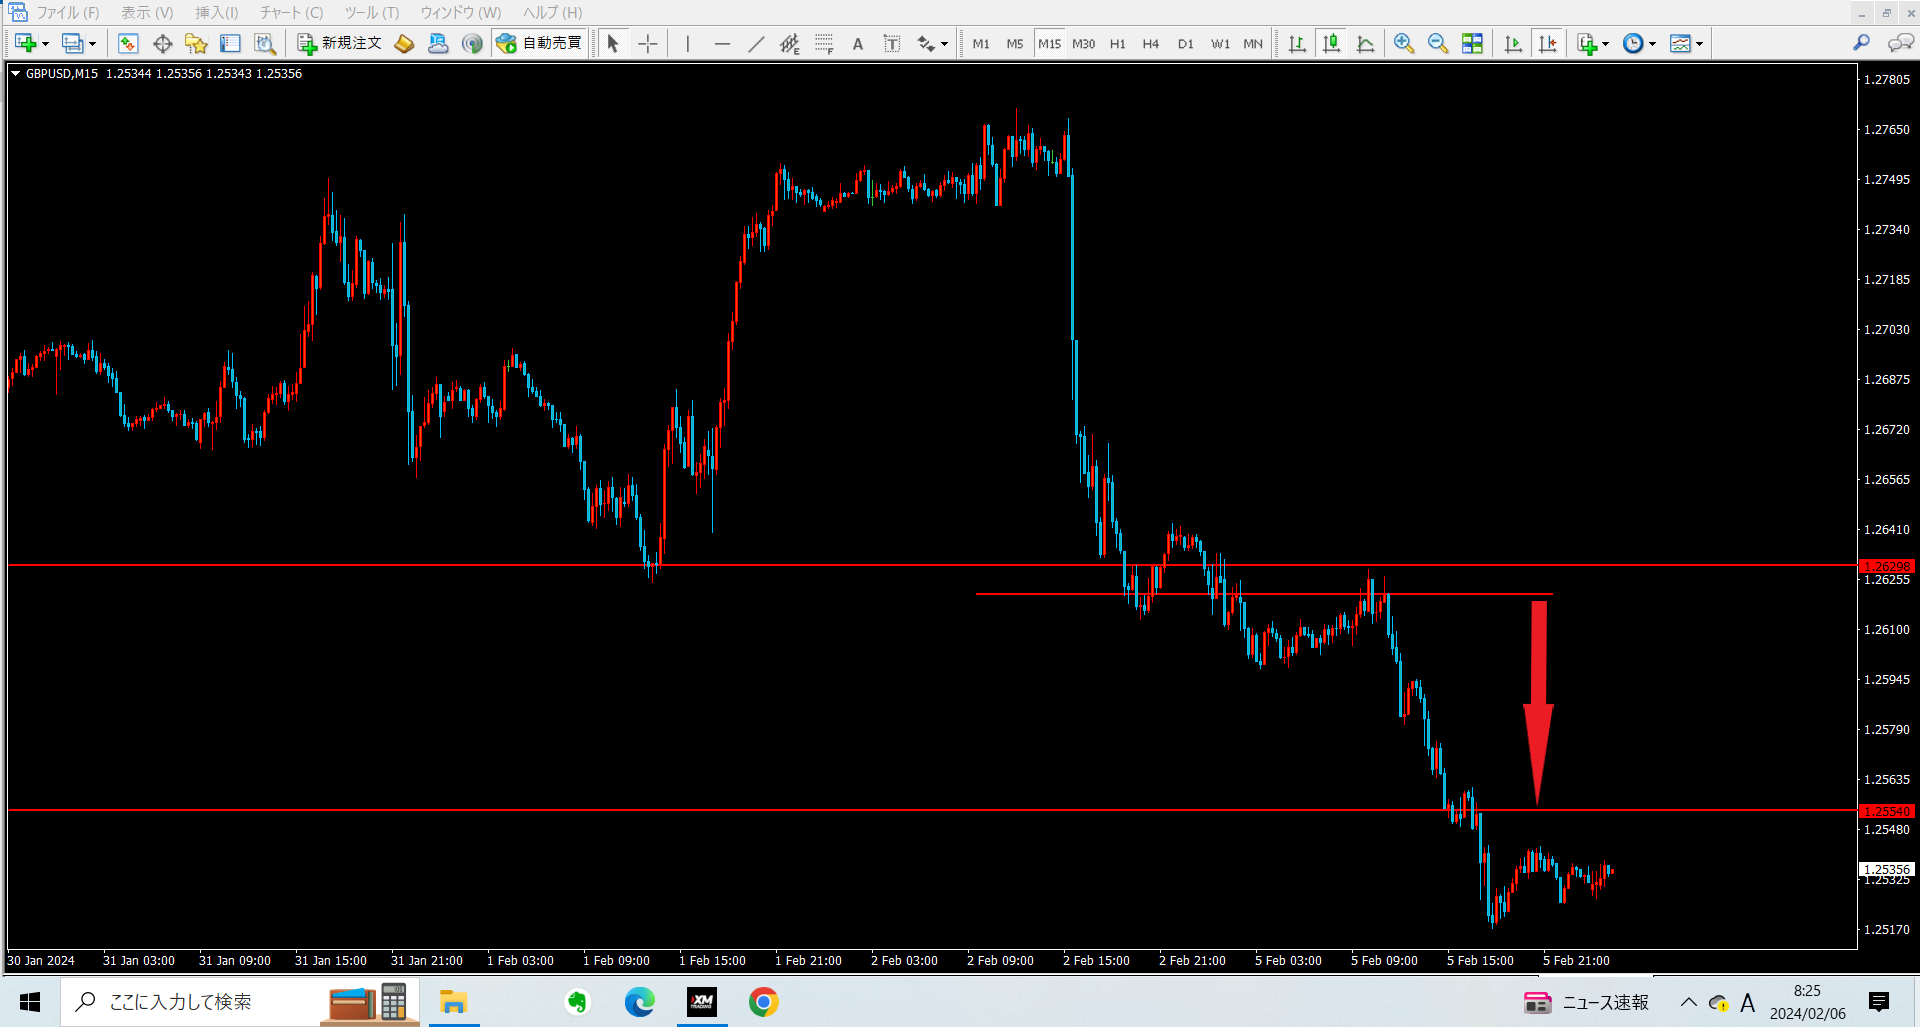Choose the vertical line drawing tool
Screen dimensions: 1920x1027
click(688, 43)
